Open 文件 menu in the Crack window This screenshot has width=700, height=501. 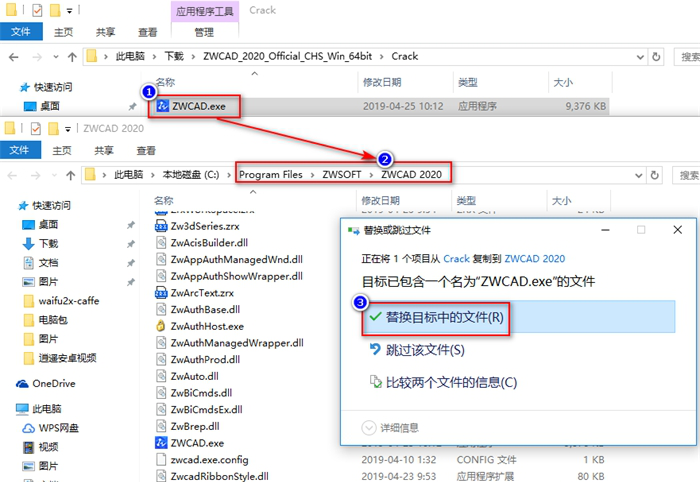coord(21,32)
